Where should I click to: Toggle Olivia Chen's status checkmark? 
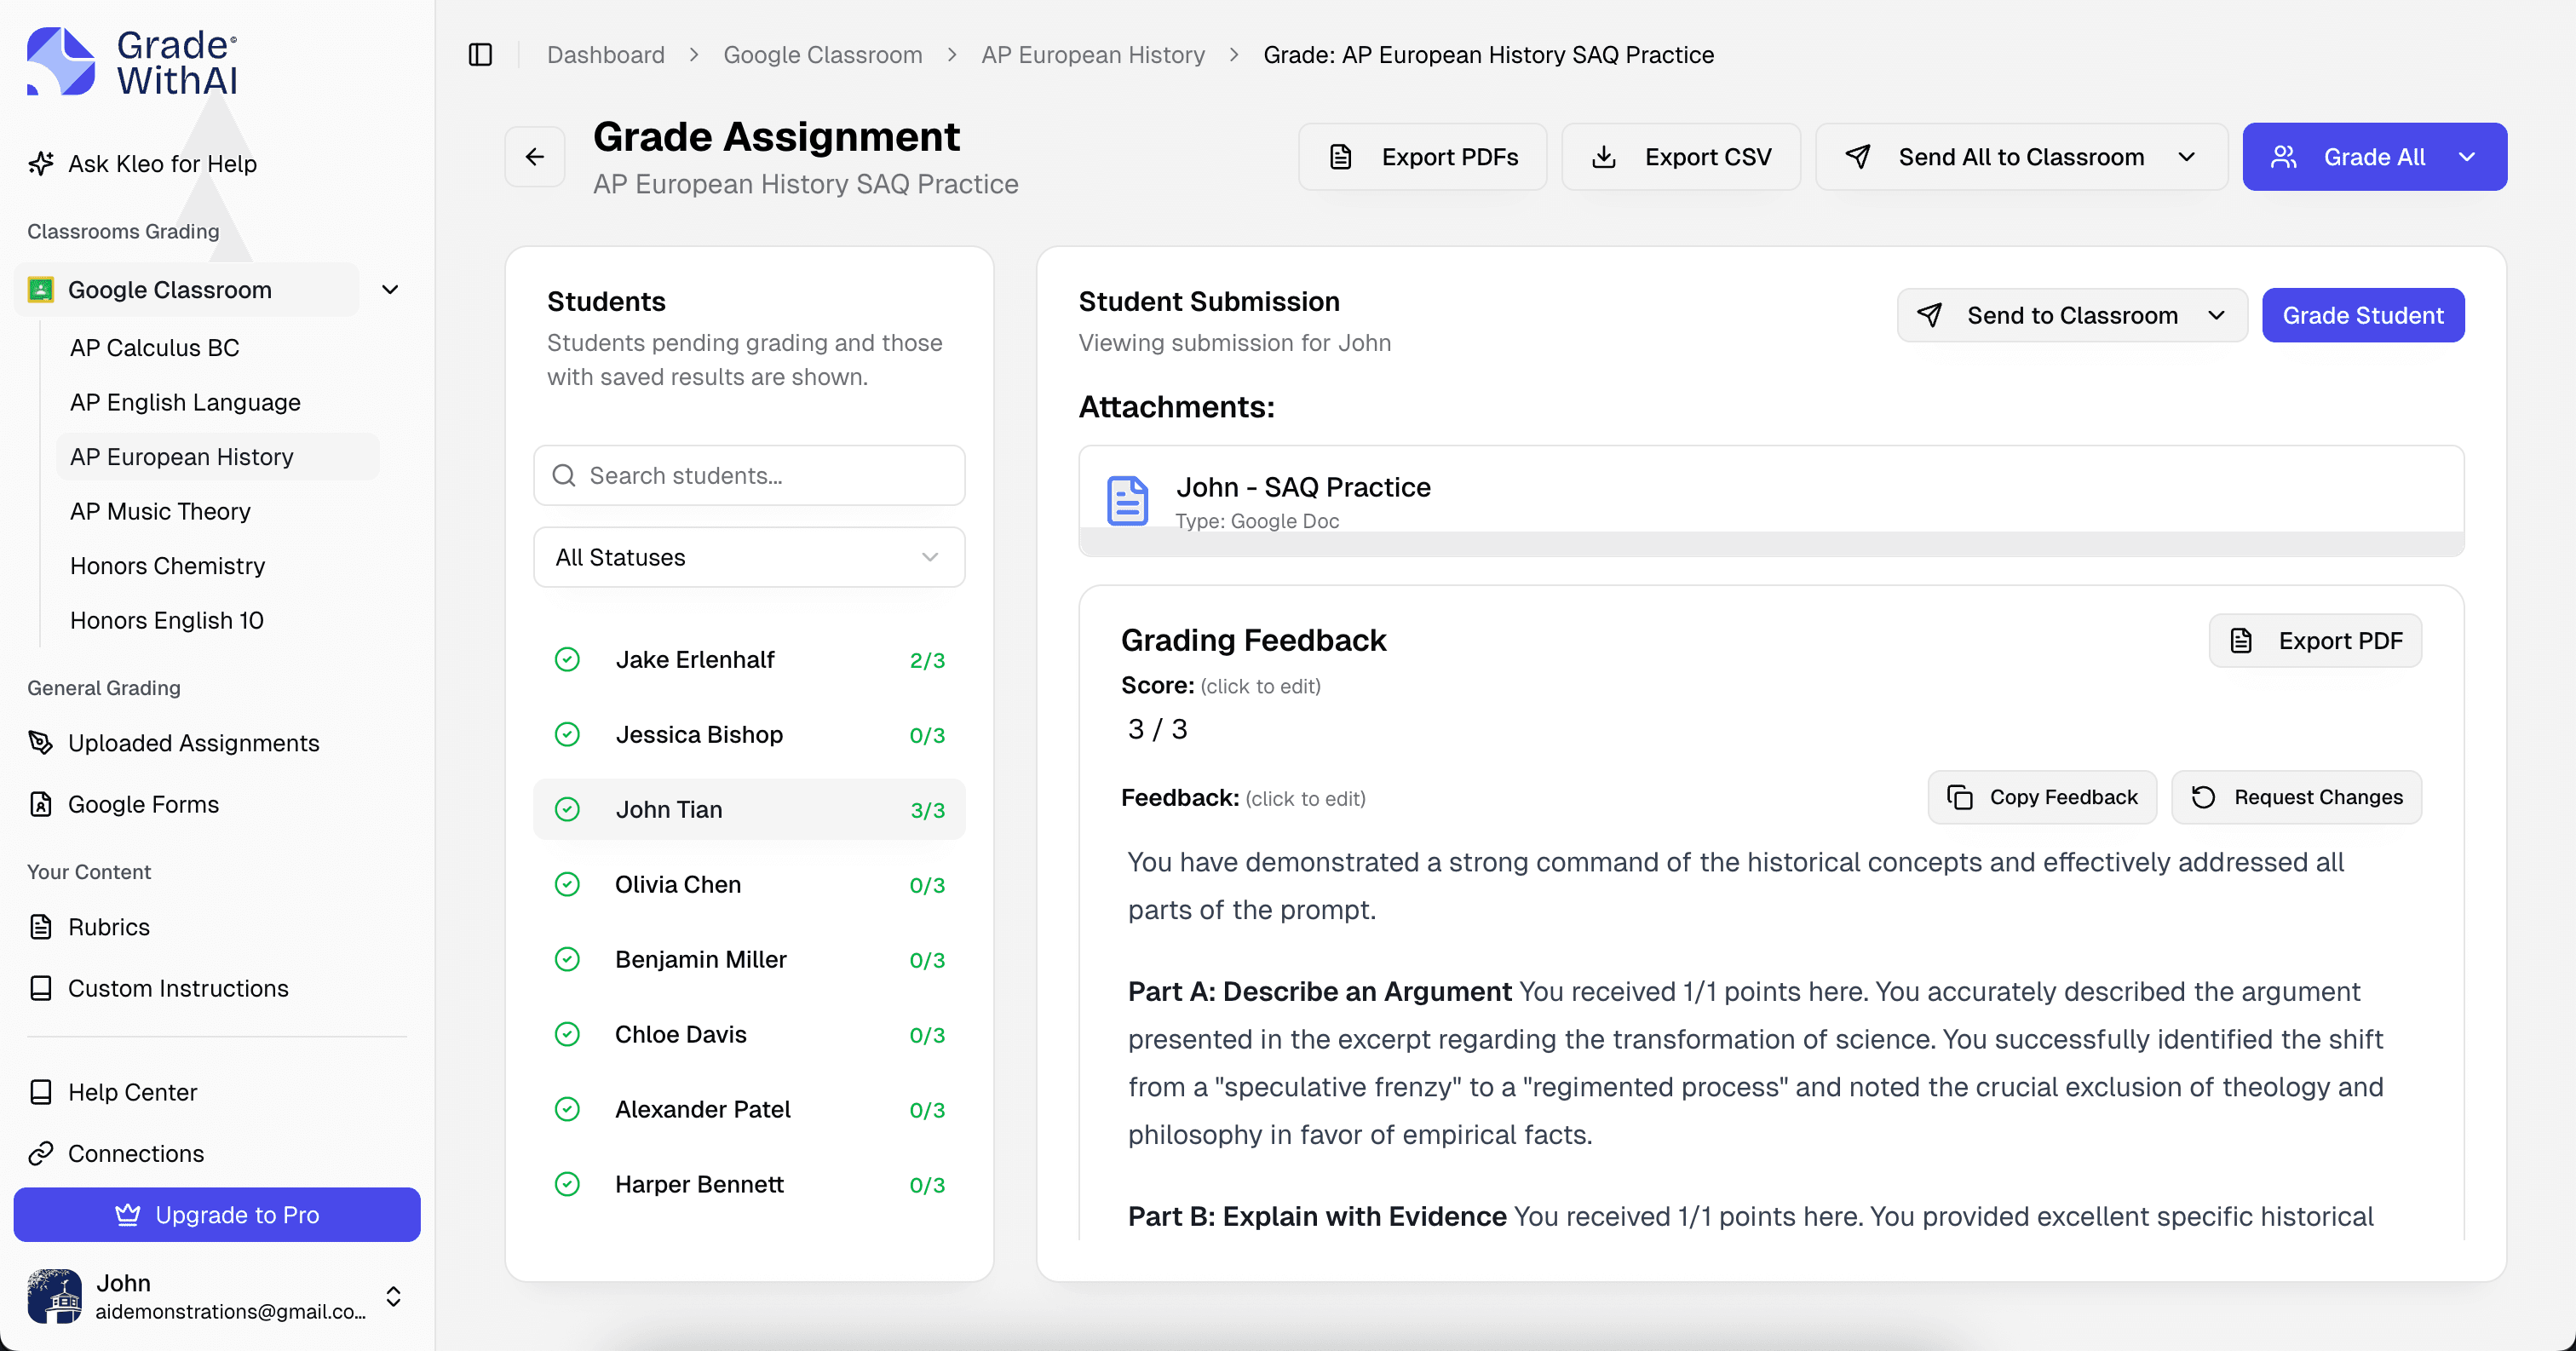tap(568, 884)
